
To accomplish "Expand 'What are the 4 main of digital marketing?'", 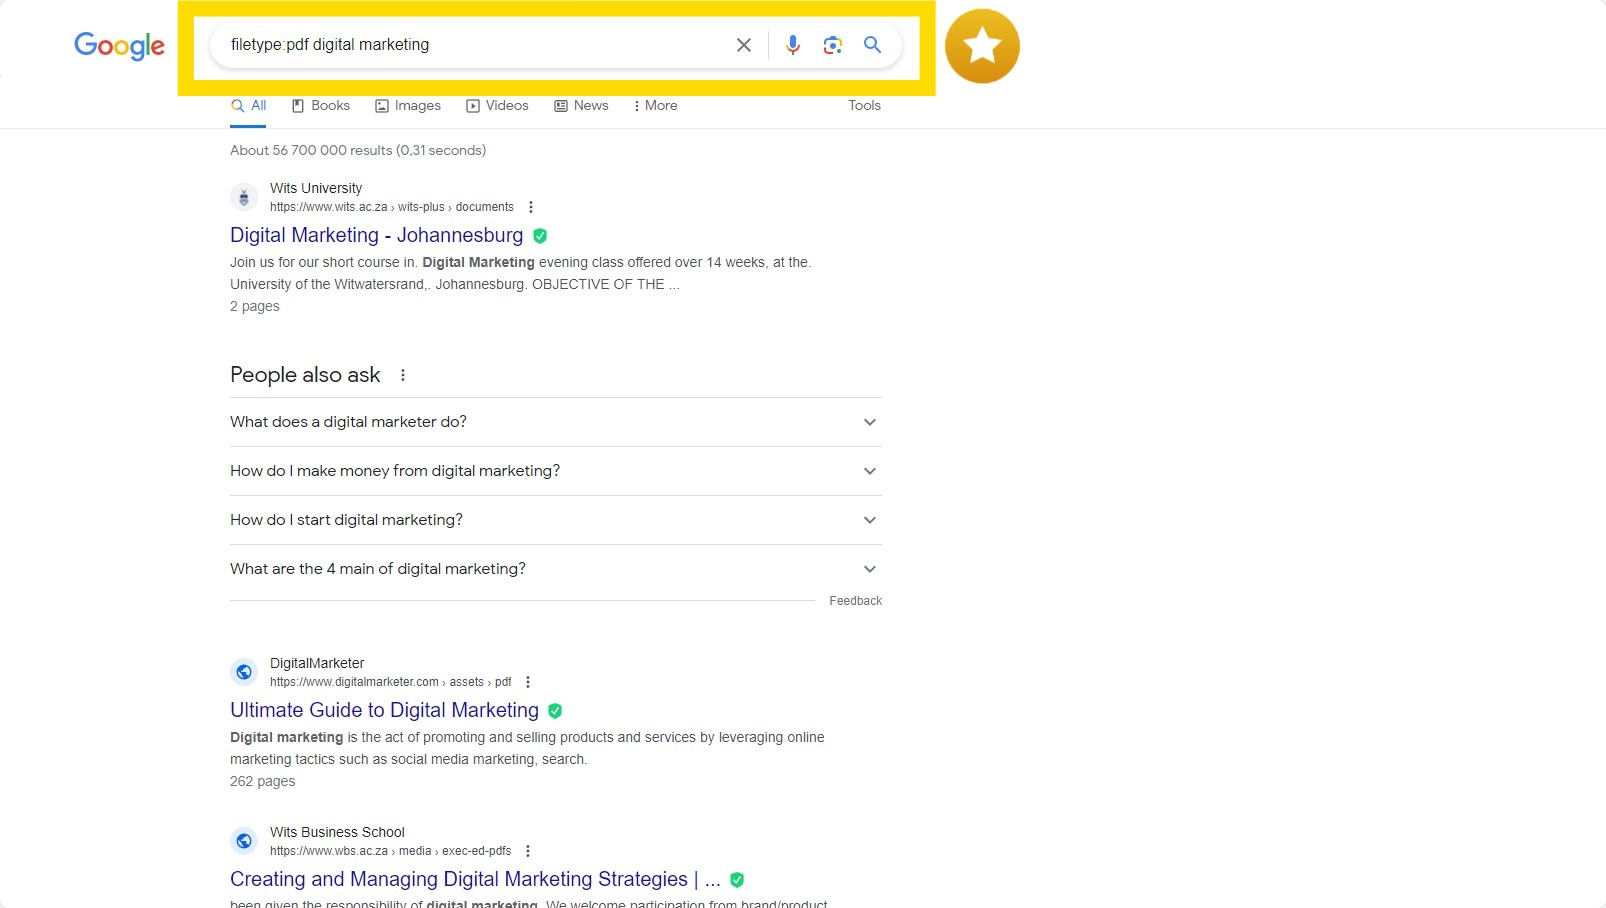I will tap(556, 569).
